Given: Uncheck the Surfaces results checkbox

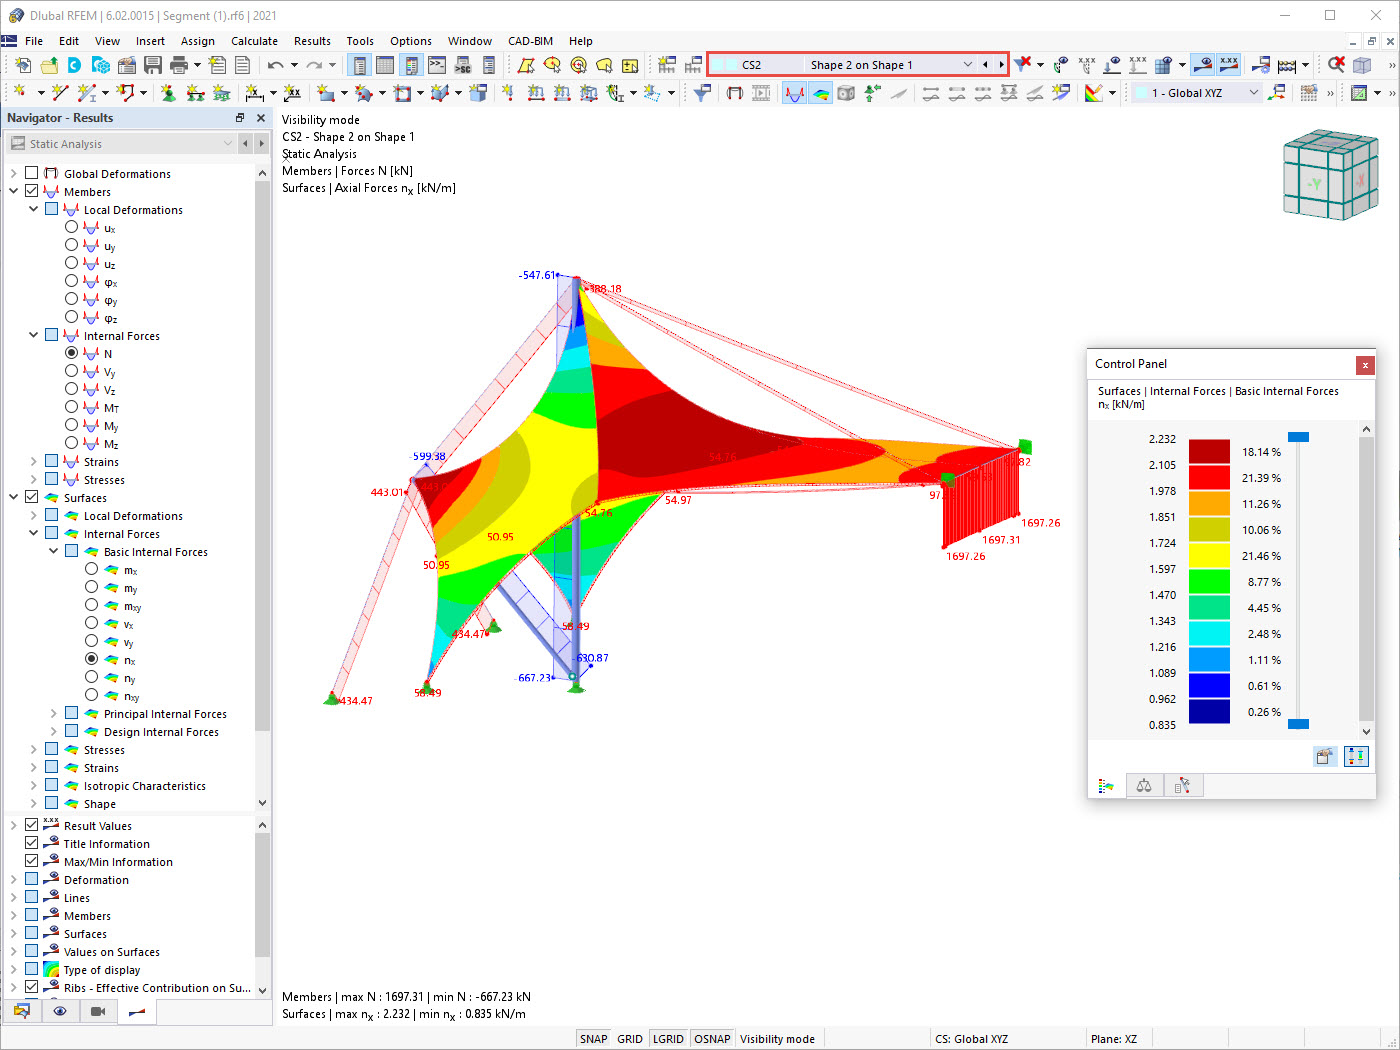Looking at the screenshot, I should point(32,497).
